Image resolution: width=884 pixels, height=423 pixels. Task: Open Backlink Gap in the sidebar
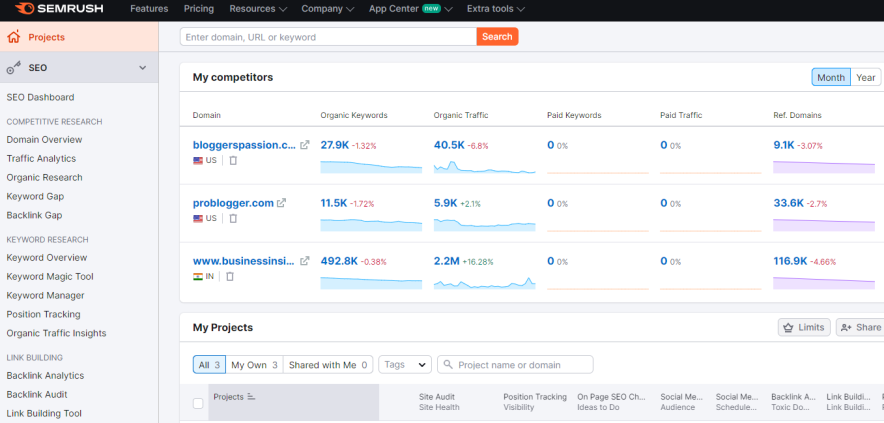click(x=34, y=215)
